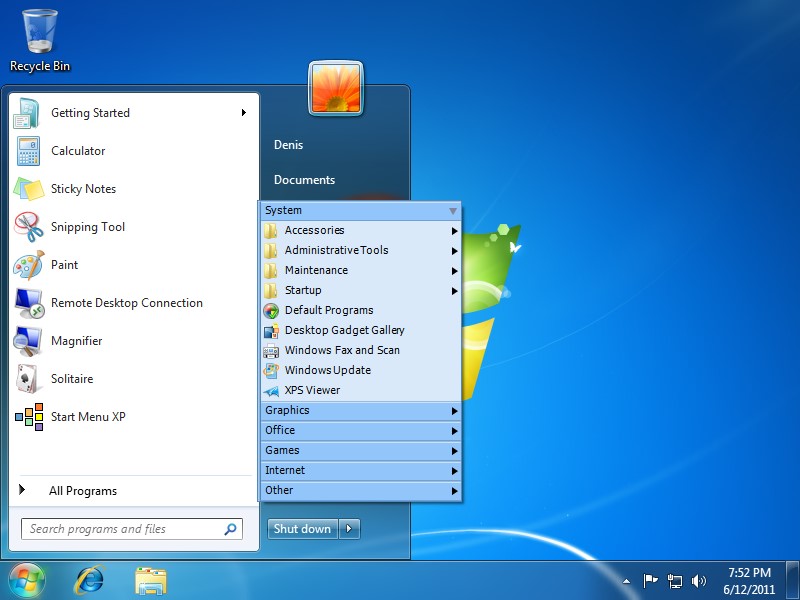800x600 pixels.
Task: Open the Internet category
Action: click(x=361, y=470)
